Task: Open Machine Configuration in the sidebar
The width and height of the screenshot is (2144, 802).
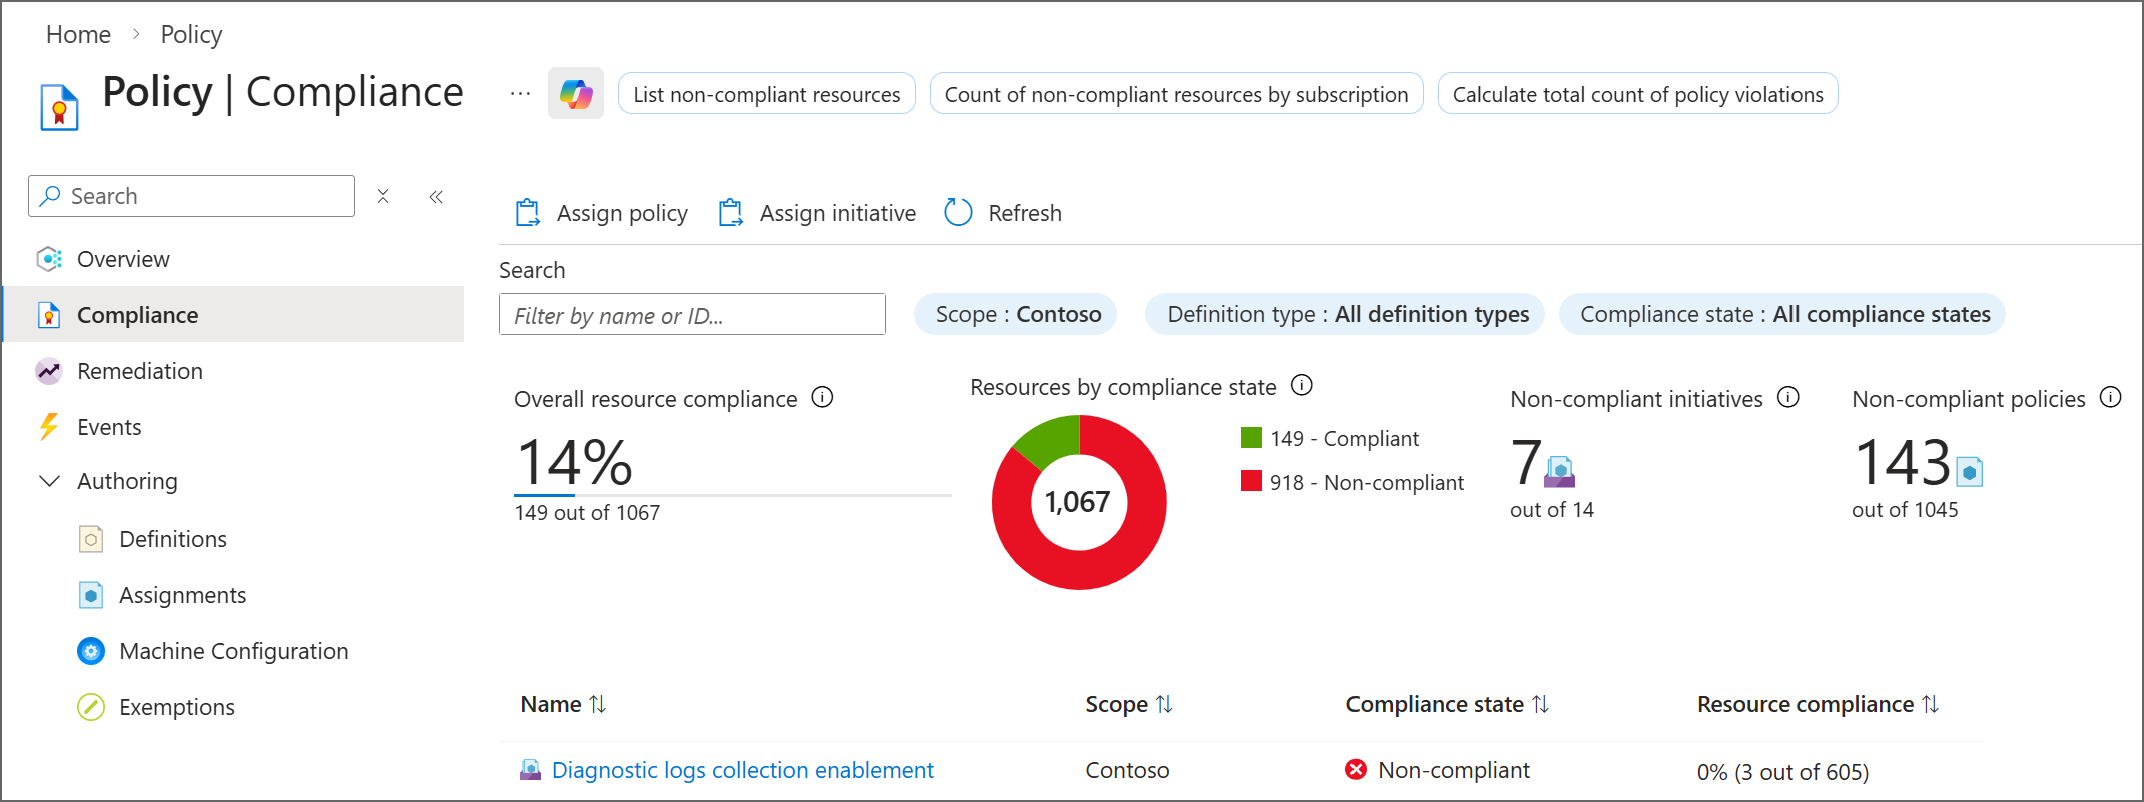Action: (233, 651)
